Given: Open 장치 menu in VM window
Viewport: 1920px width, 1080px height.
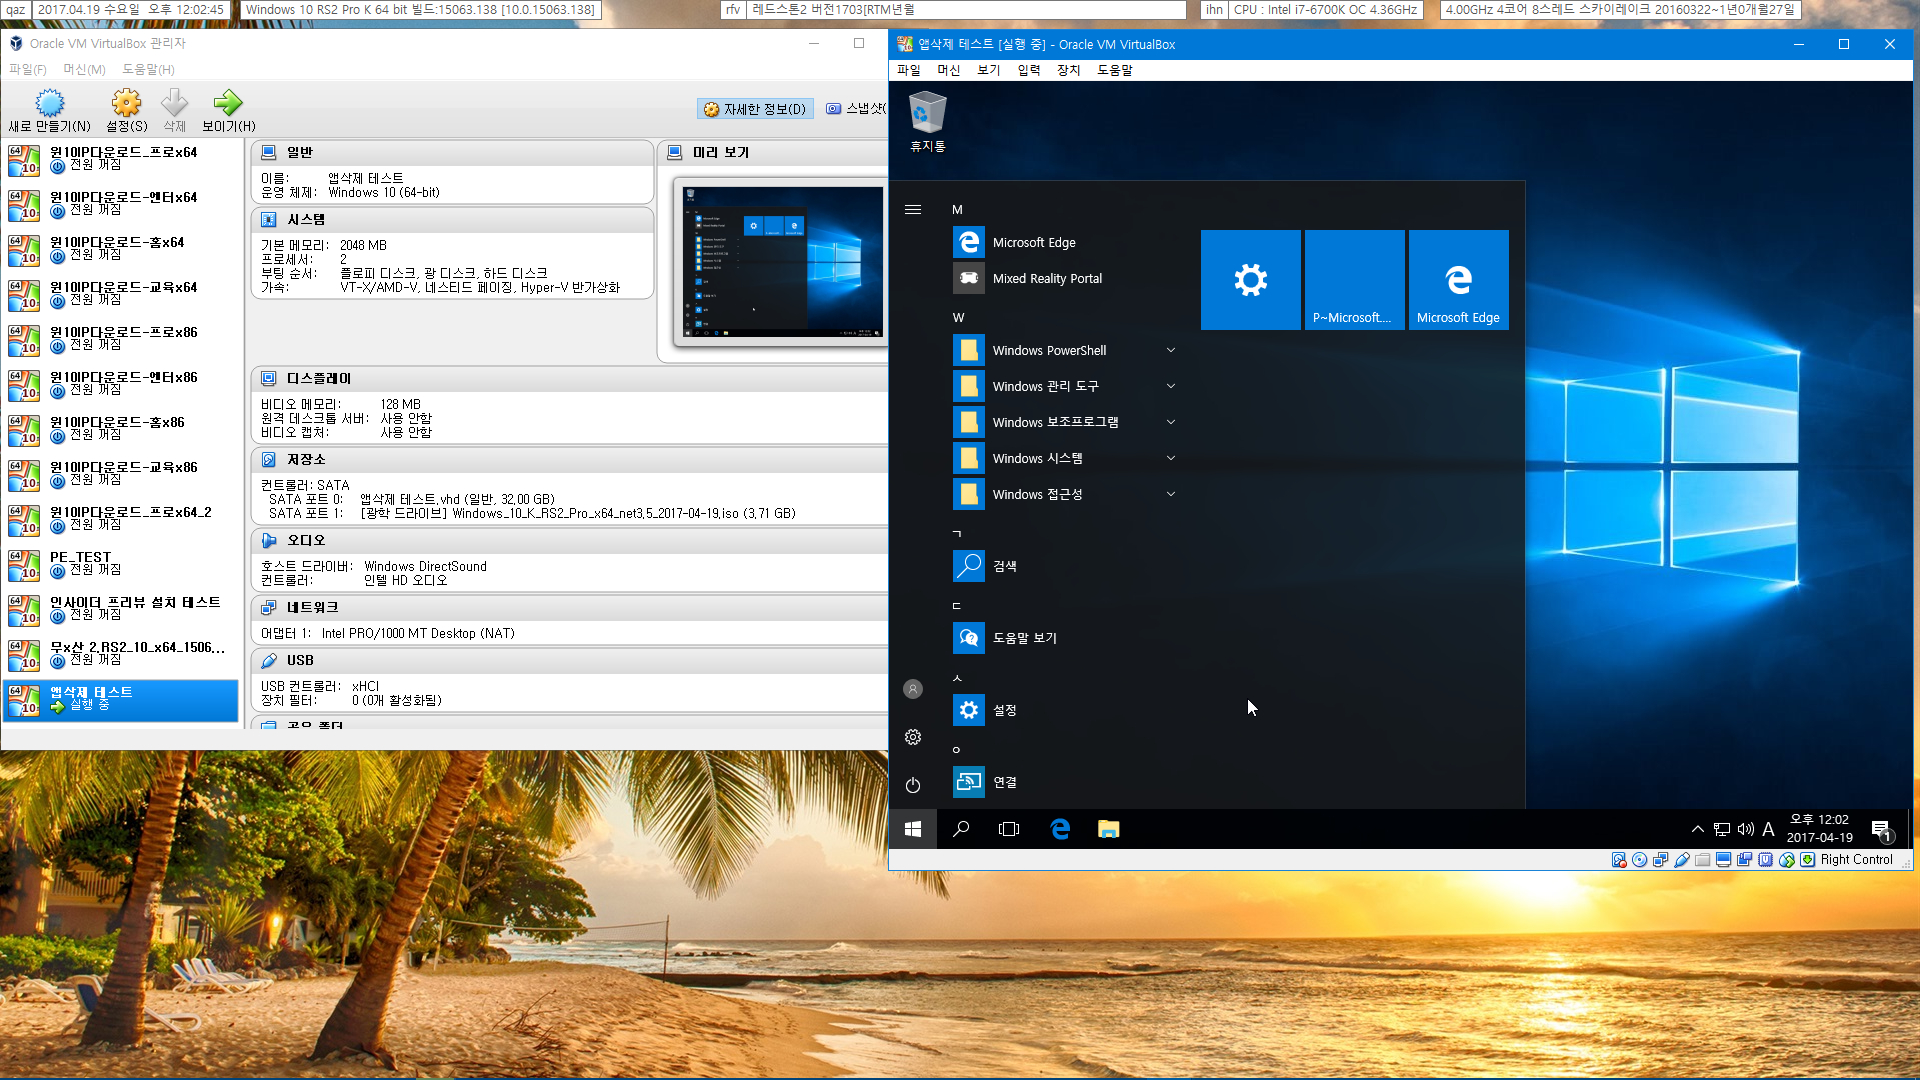Looking at the screenshot, I should (x=1068, y=70).
